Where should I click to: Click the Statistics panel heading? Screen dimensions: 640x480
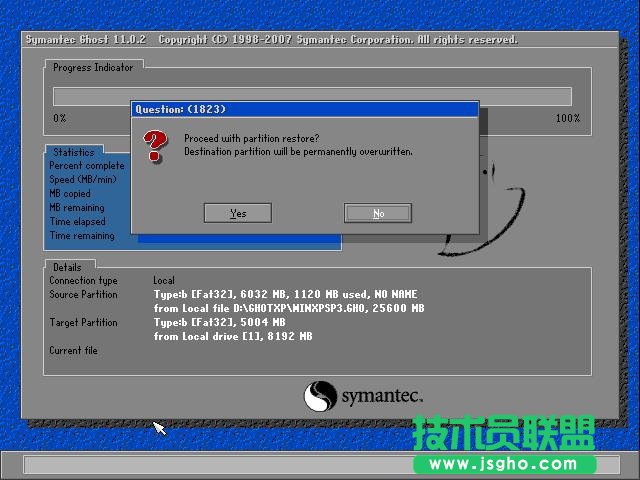click(x=74, y=152)
